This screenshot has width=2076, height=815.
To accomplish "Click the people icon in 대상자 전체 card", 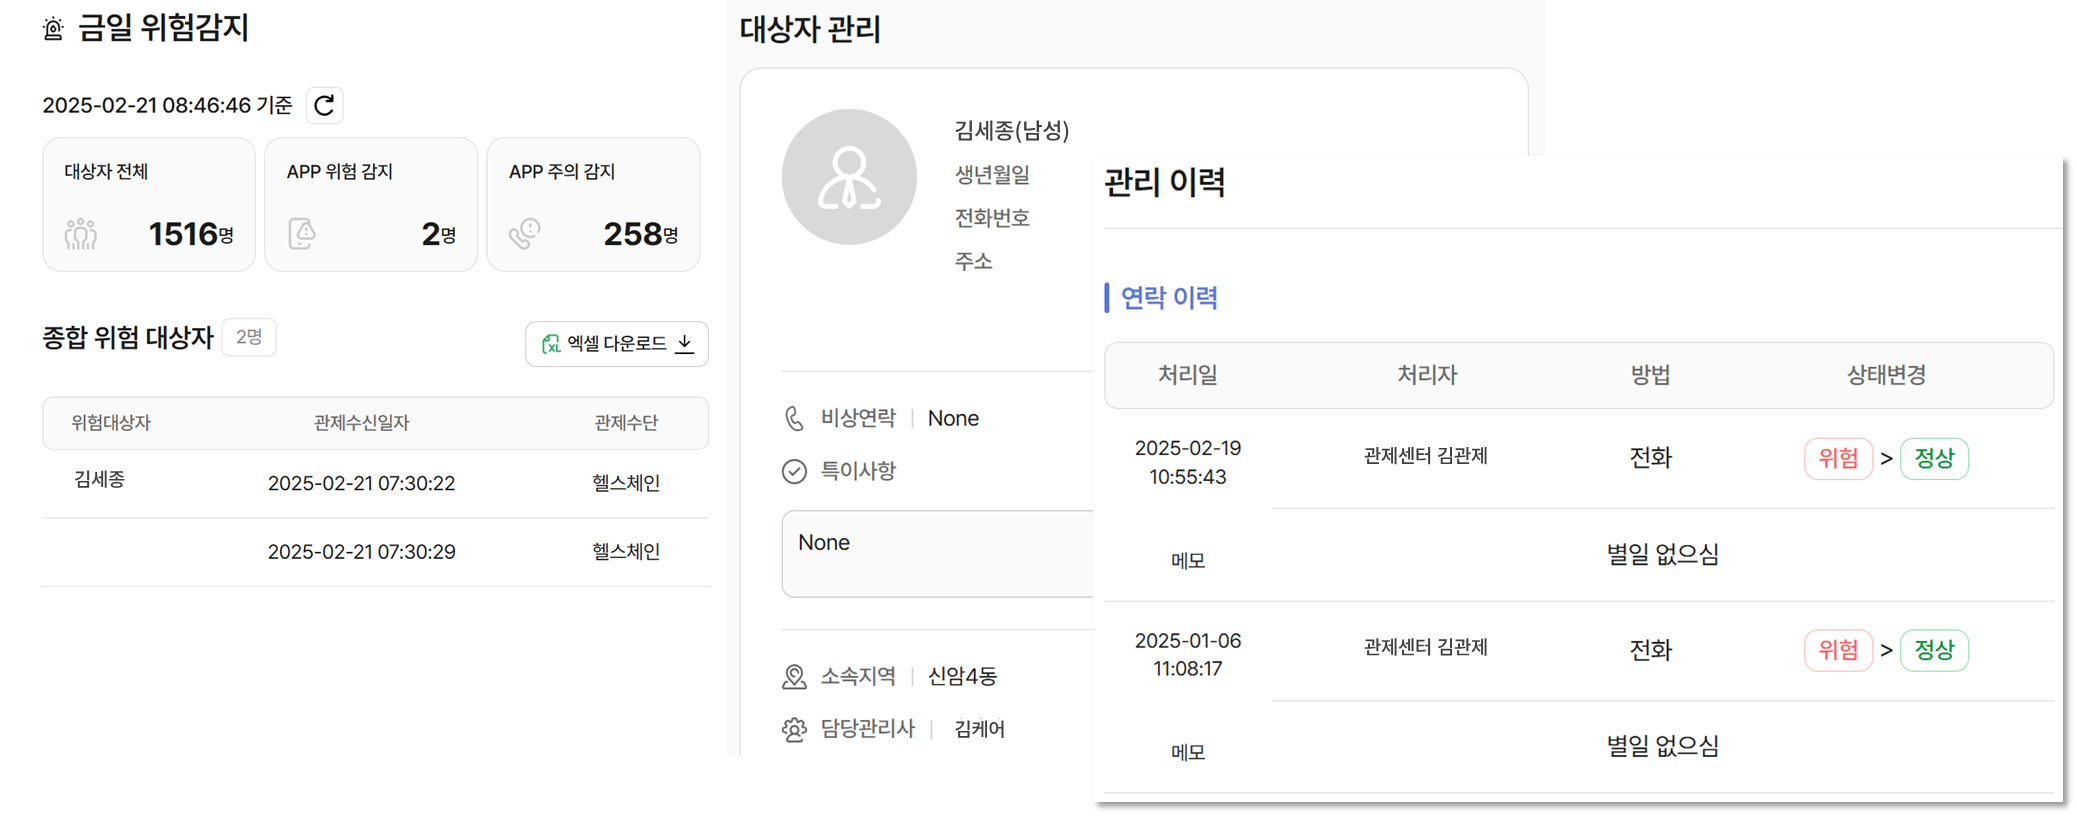I will click(x=81, y=234).
